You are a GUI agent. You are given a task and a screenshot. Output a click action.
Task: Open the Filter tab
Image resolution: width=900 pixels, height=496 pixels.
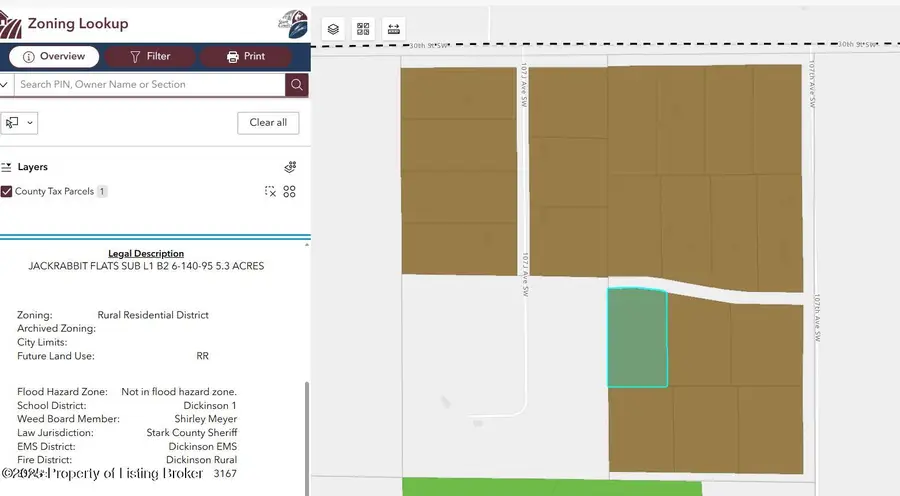point(150,56)
